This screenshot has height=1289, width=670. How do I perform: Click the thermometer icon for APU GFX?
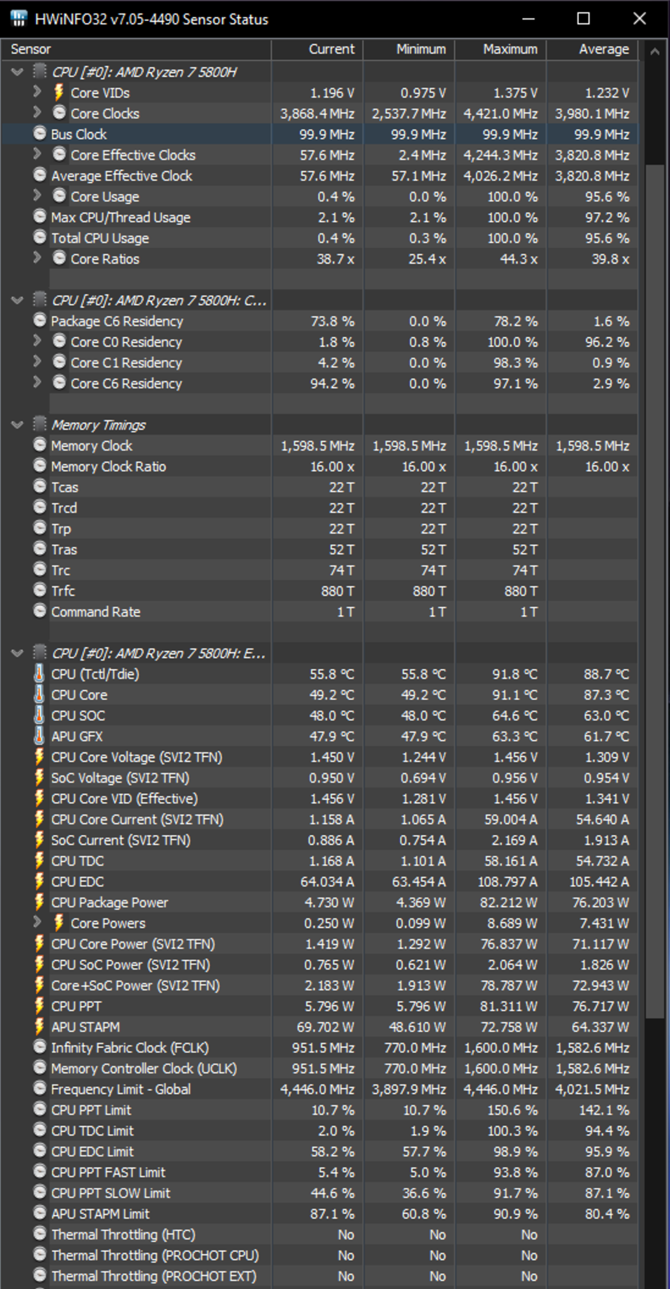[x=40, y=736]
